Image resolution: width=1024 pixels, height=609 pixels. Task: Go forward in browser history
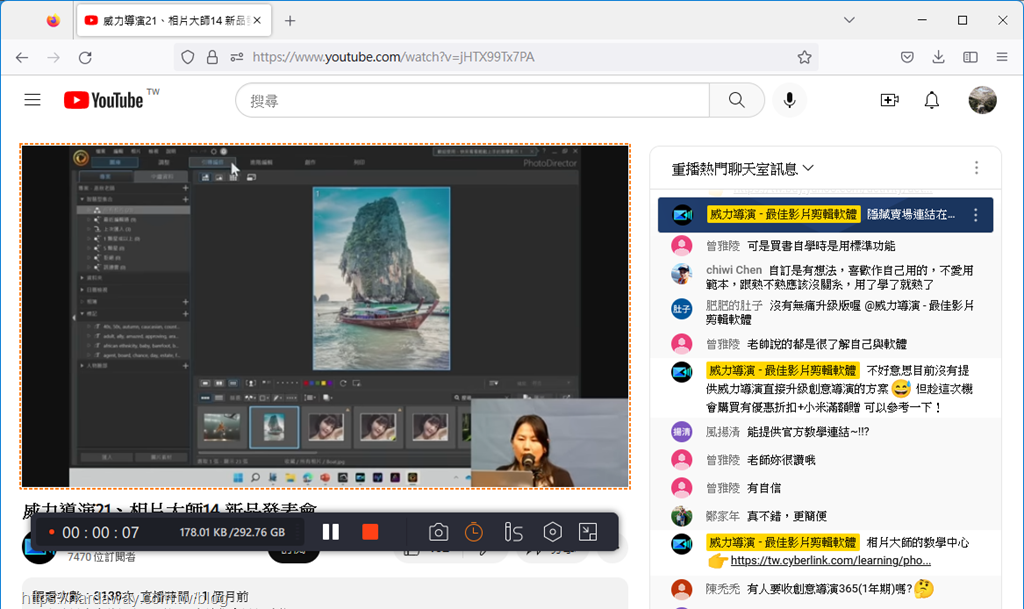point(54,57)
